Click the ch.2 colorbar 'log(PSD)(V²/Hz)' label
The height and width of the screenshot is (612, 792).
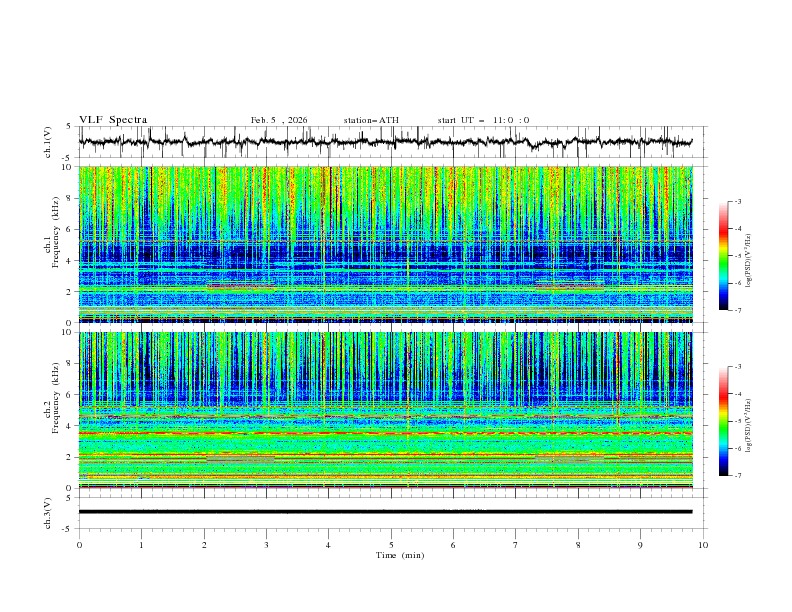pyautogui.click(x=748, y=425)
